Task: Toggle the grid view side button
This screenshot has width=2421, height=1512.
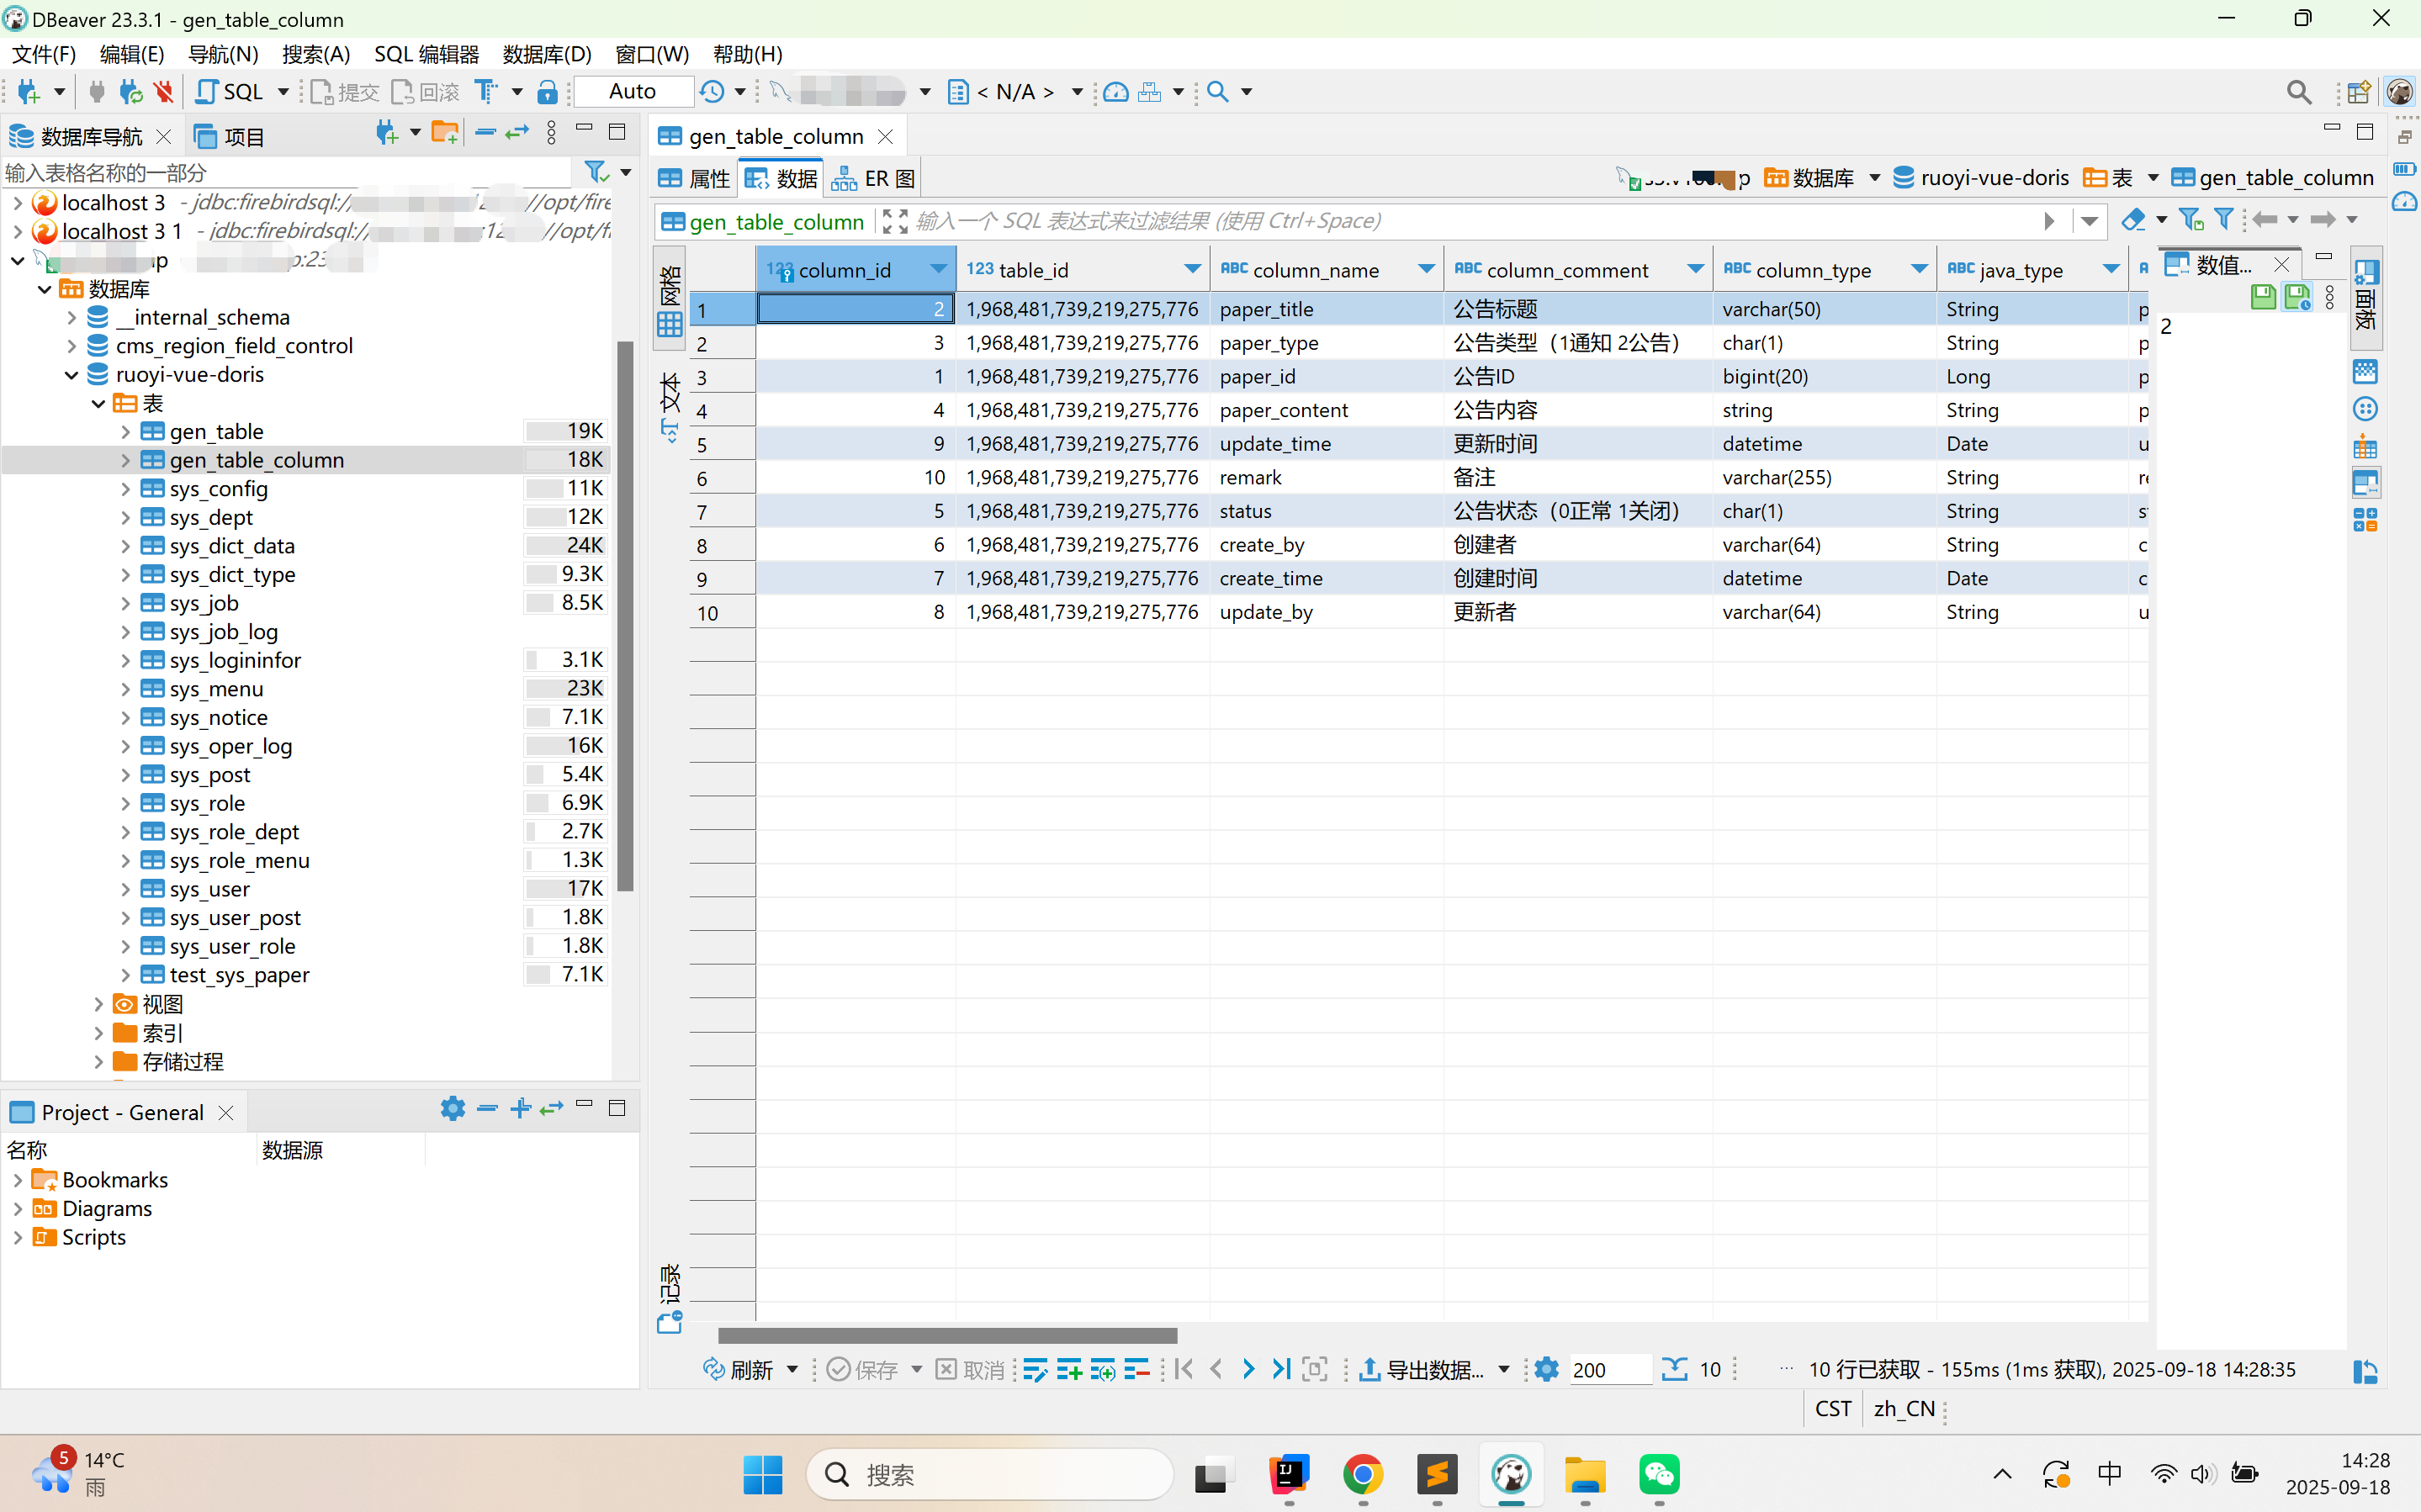Action: [x=670, y=300]
